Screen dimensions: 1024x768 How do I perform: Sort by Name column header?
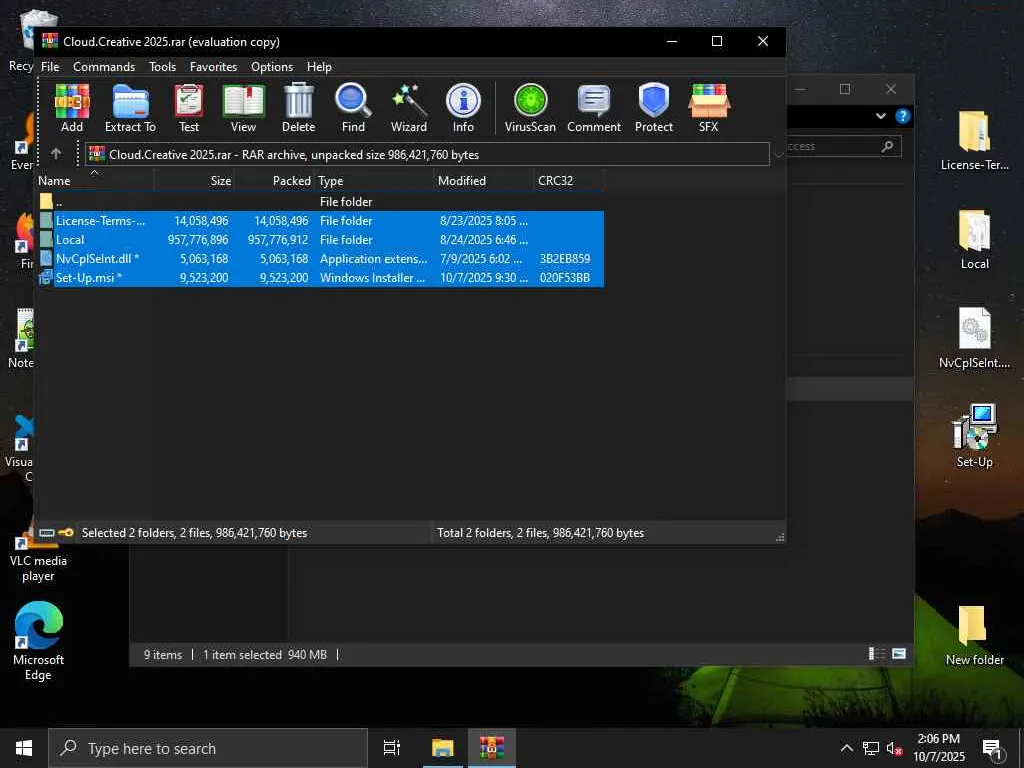[x=95, y=181]
